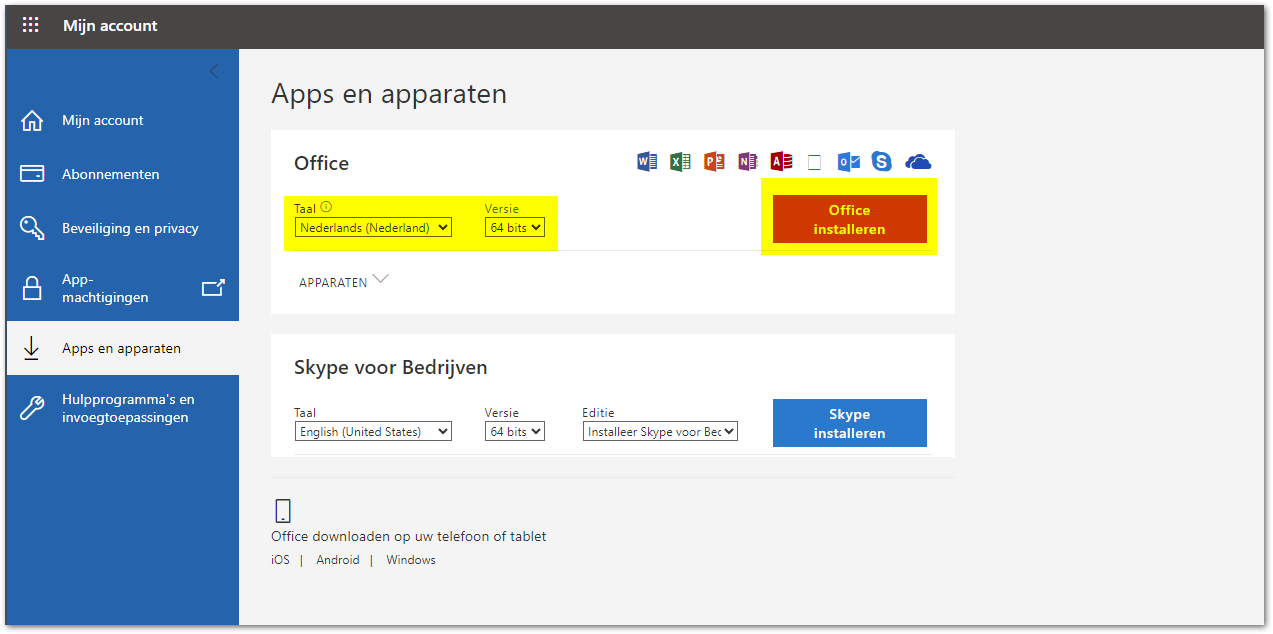Select Apps en apparaten in the sidebar
Image resolution: width=1273 pixels, height=634 pixels.
[122, 348]
